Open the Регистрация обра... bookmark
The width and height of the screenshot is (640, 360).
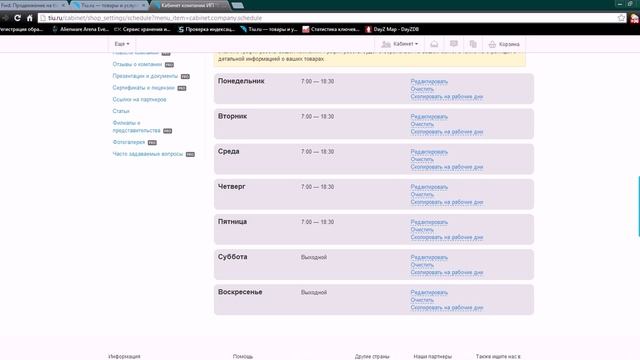coord(22,29)
